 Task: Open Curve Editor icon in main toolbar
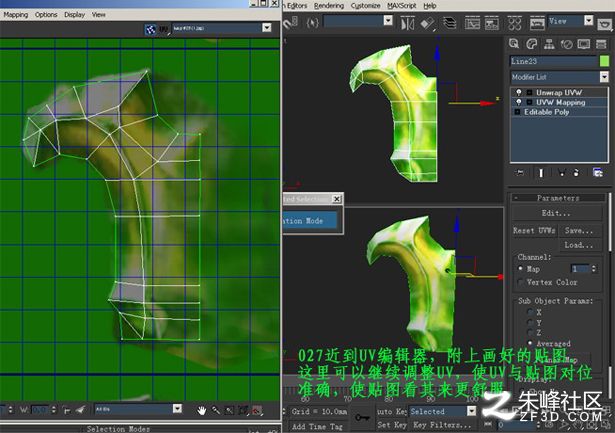click(472, 24)
